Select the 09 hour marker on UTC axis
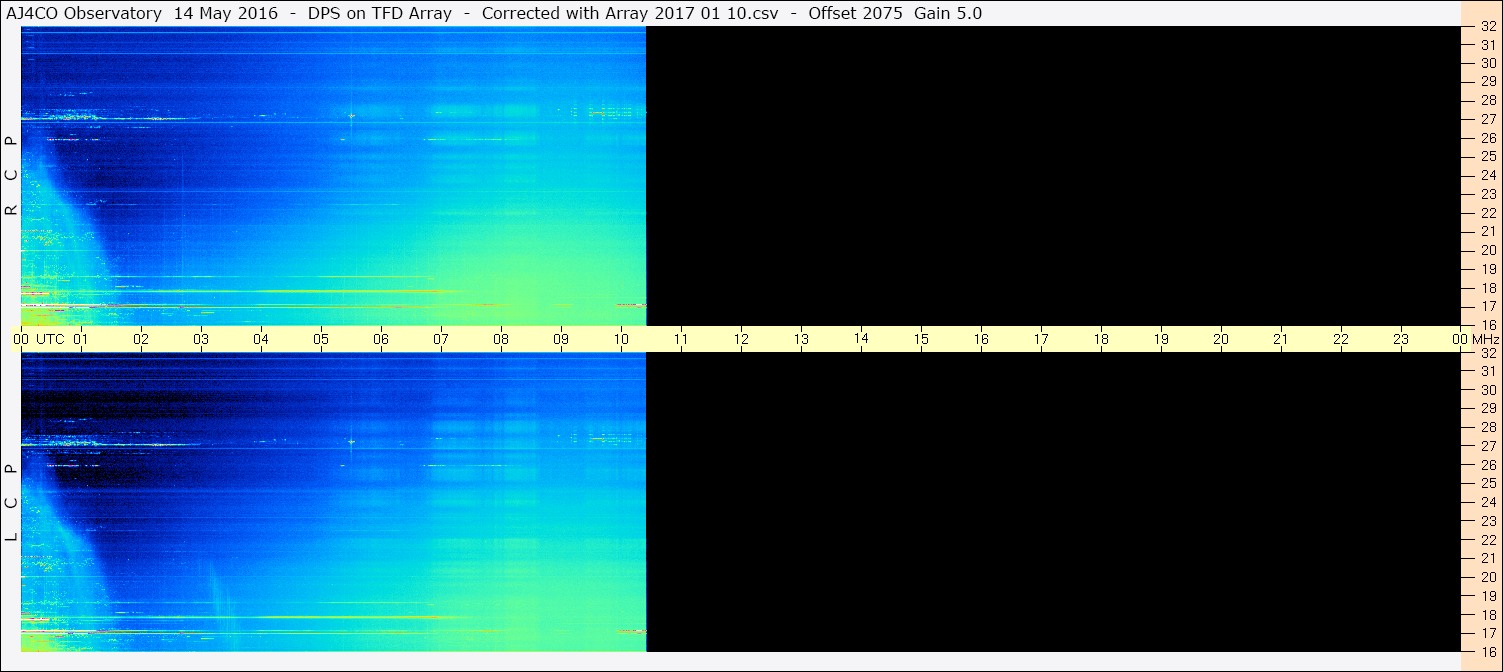This screenshot has width=1503, height=672. tap(561, 339)
